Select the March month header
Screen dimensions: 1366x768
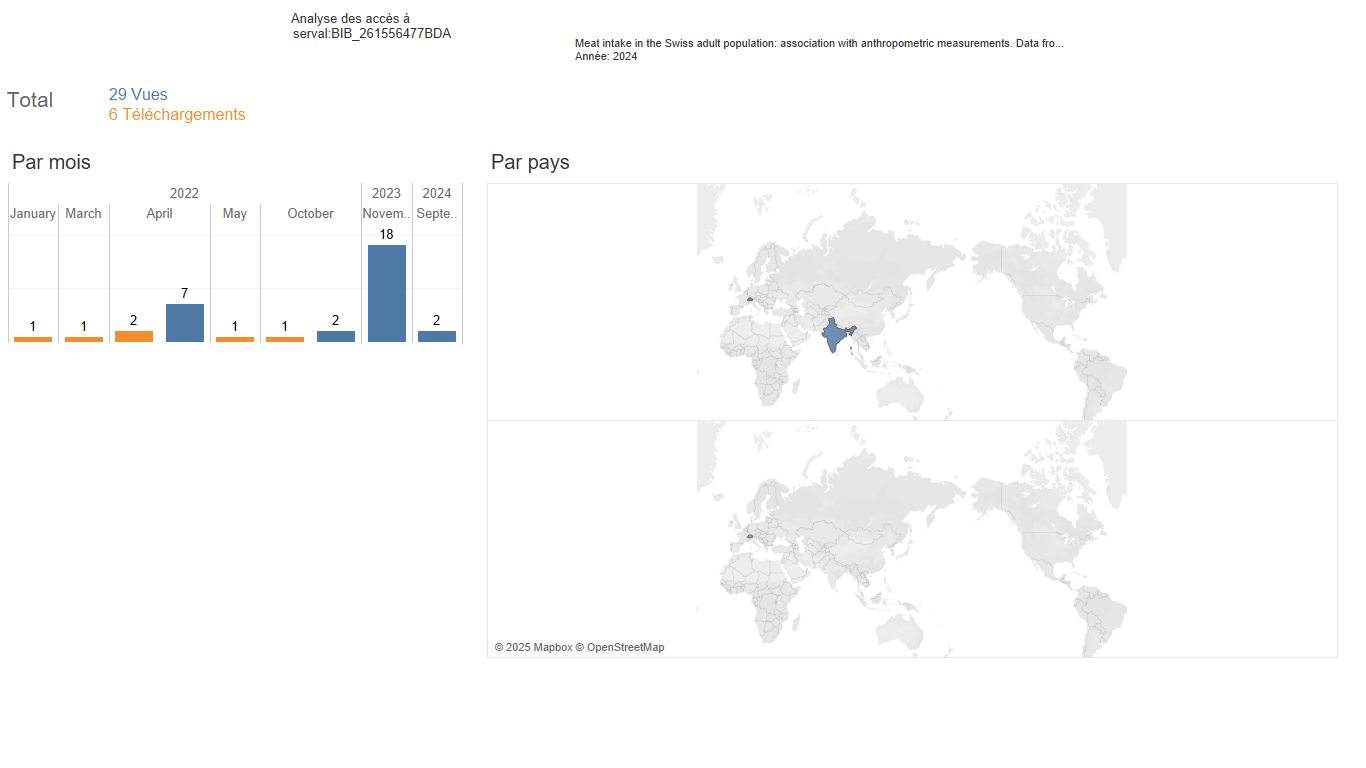[83, 214]
